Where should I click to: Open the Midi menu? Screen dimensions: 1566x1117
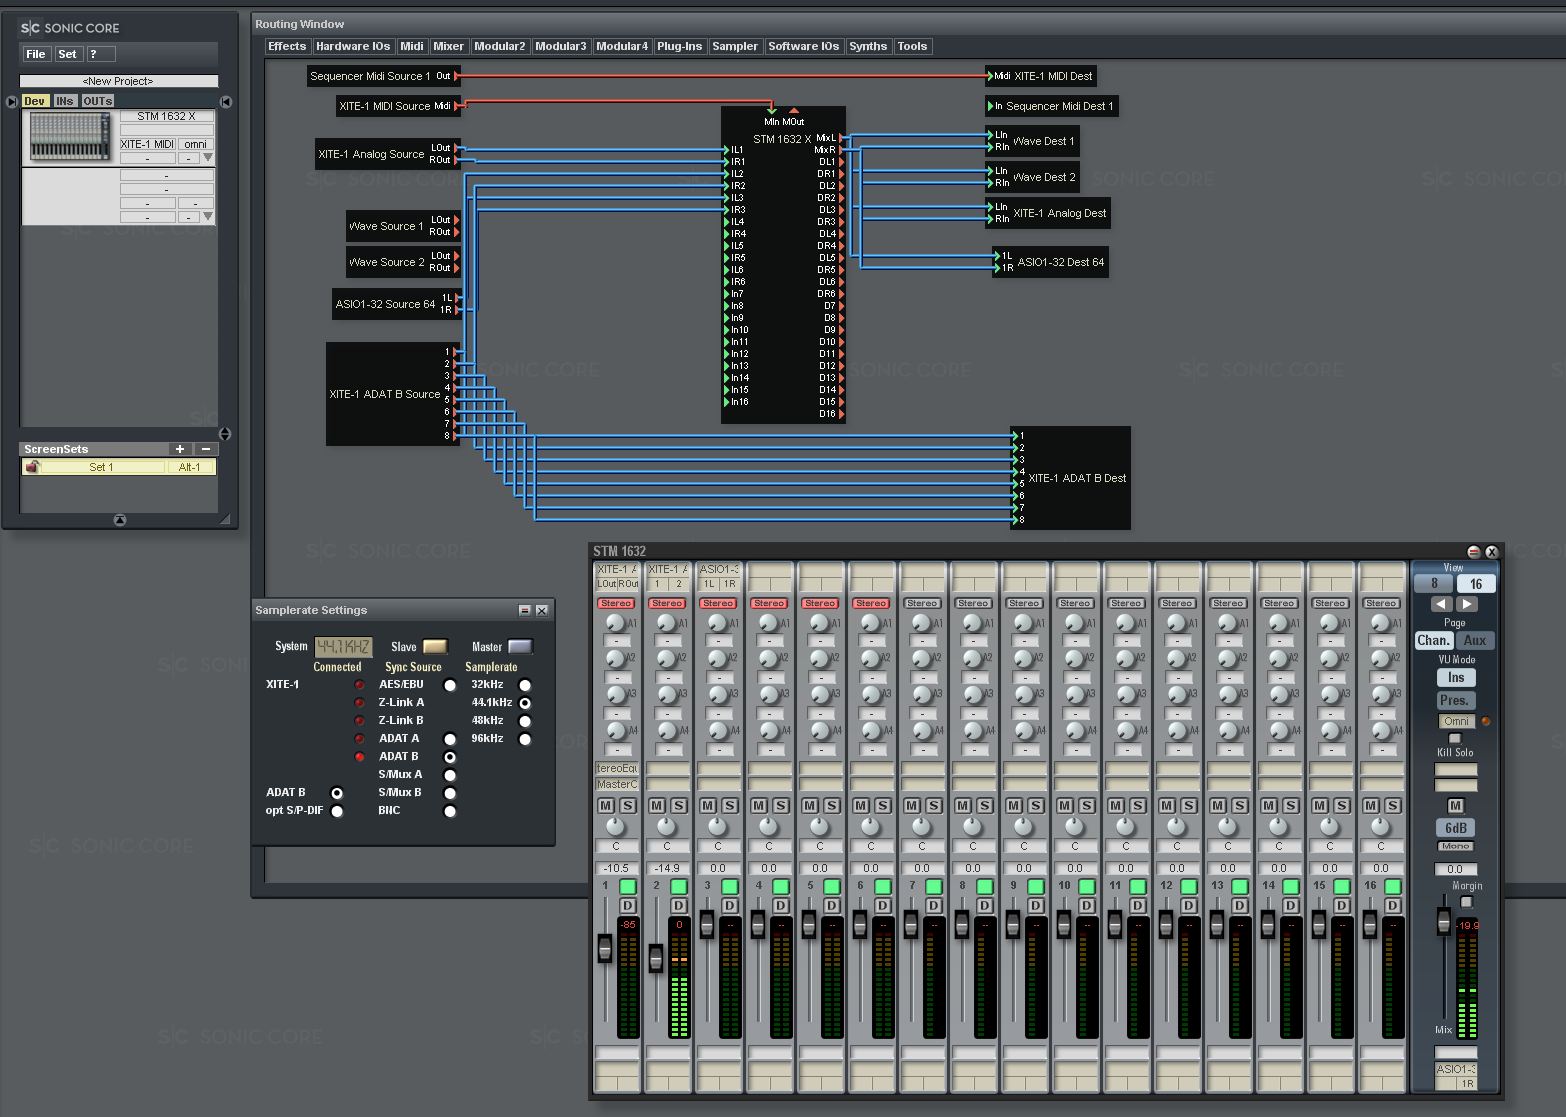412,46
